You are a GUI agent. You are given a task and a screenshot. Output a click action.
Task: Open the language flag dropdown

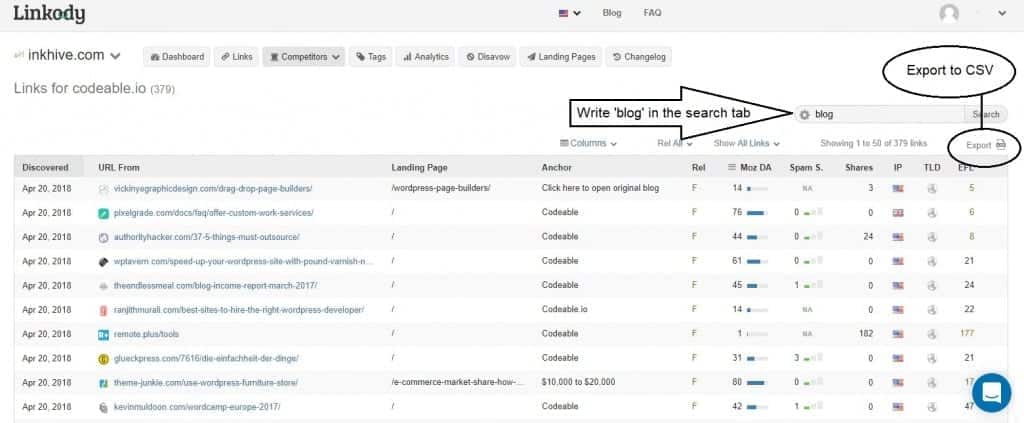[x=569, y=12]
